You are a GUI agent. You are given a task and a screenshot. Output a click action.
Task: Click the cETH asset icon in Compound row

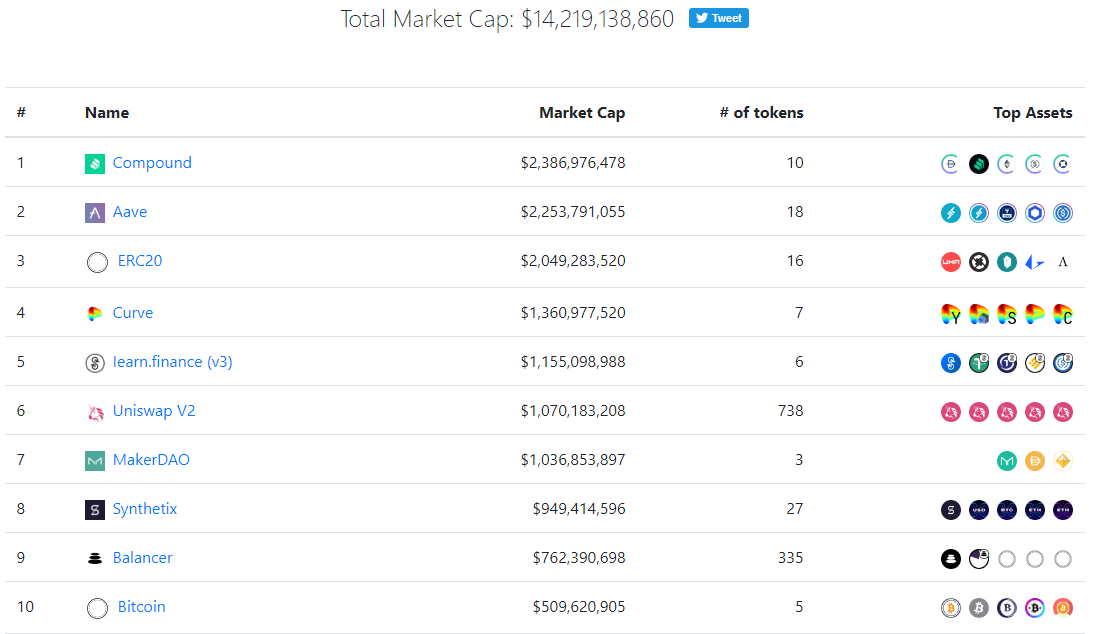(1006, 164)
